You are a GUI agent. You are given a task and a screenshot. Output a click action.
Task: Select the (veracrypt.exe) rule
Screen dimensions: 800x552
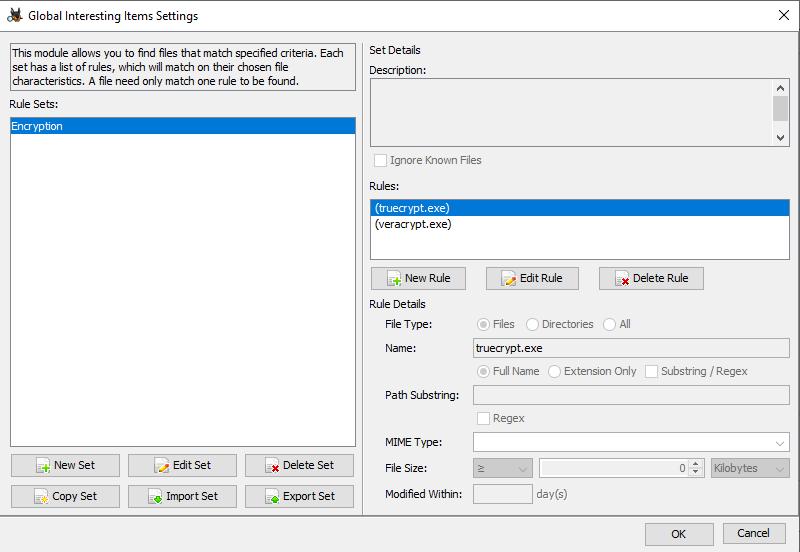click(412, 224)
